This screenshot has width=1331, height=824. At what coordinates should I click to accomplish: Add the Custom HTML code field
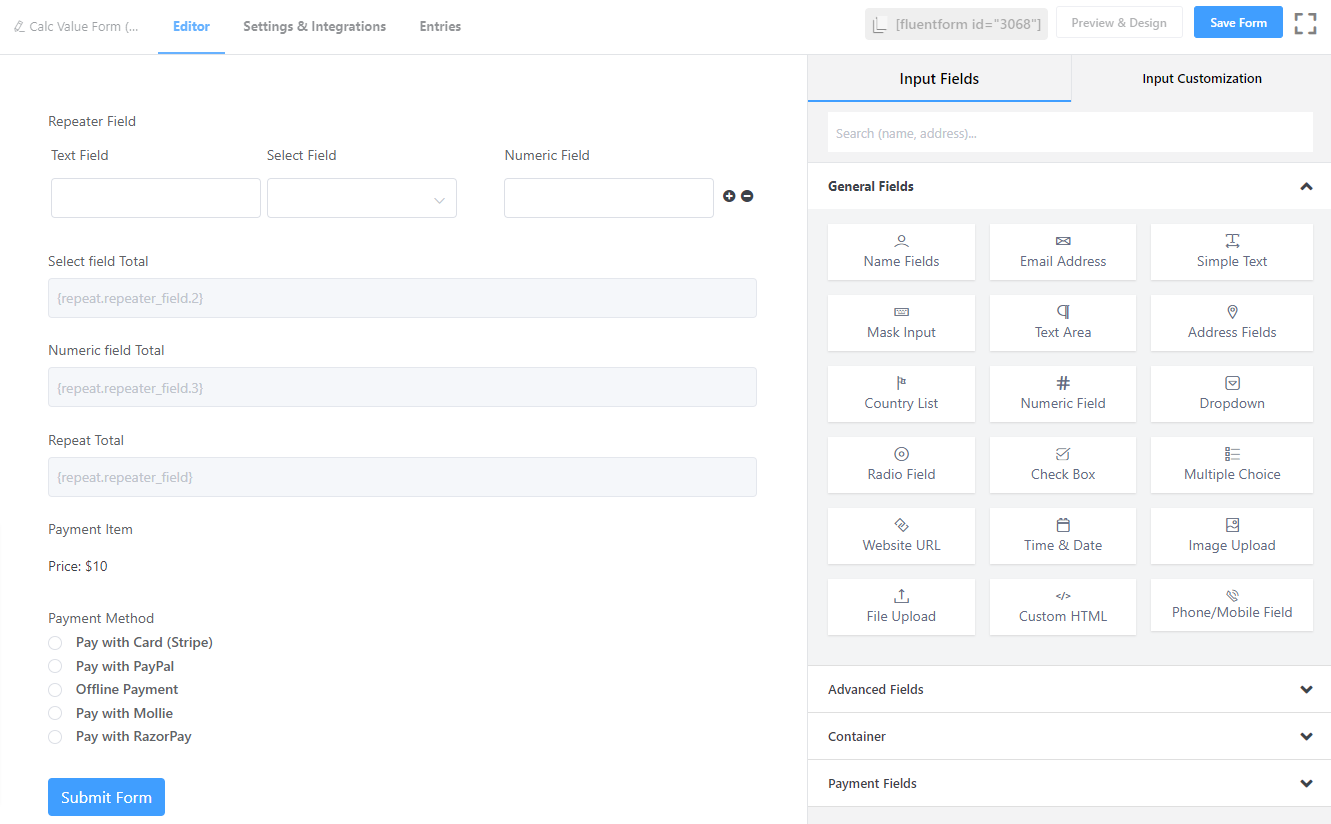[x=1062, y=606]
